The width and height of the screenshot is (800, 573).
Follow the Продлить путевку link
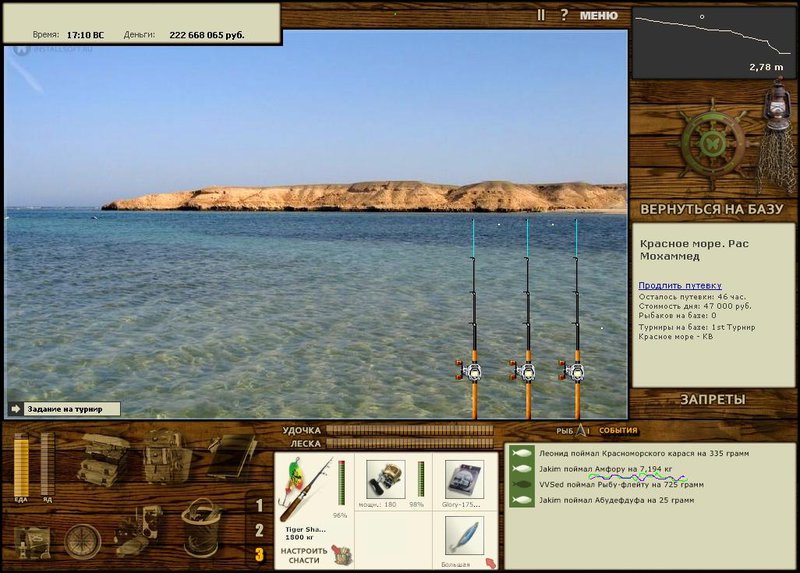pyautogui.click(x=680, y=286)
